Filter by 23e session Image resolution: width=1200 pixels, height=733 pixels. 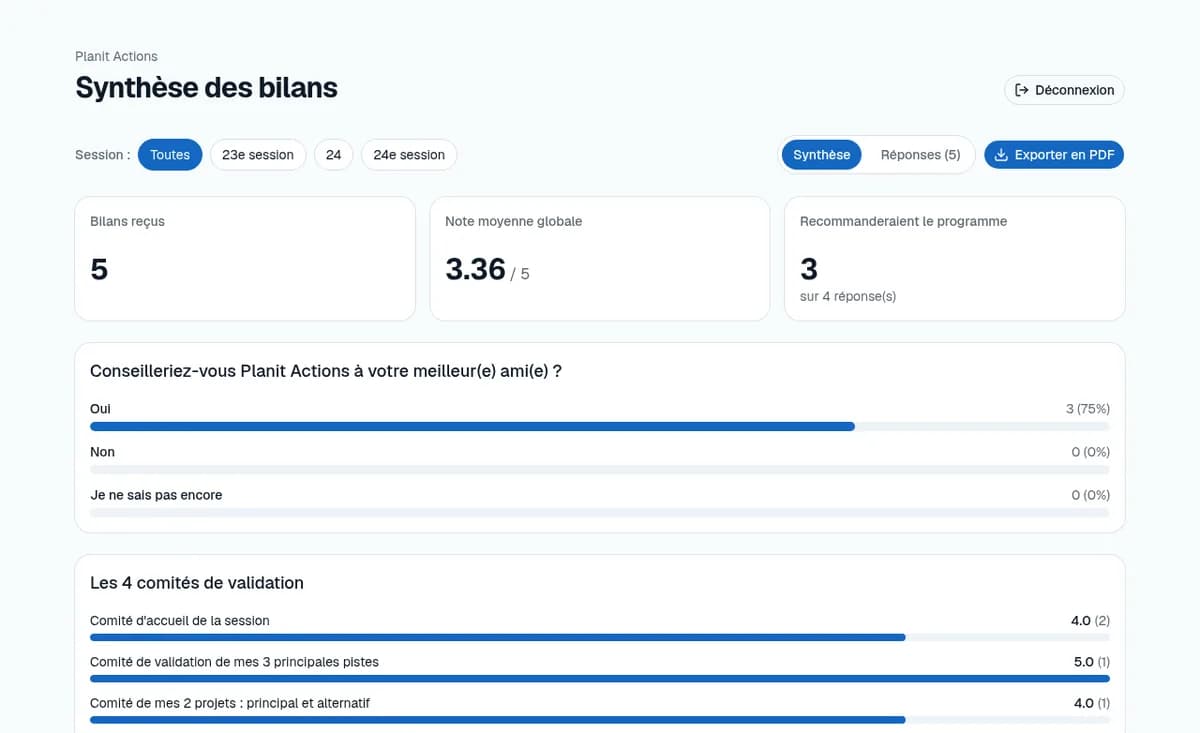[x=258, y=155]
